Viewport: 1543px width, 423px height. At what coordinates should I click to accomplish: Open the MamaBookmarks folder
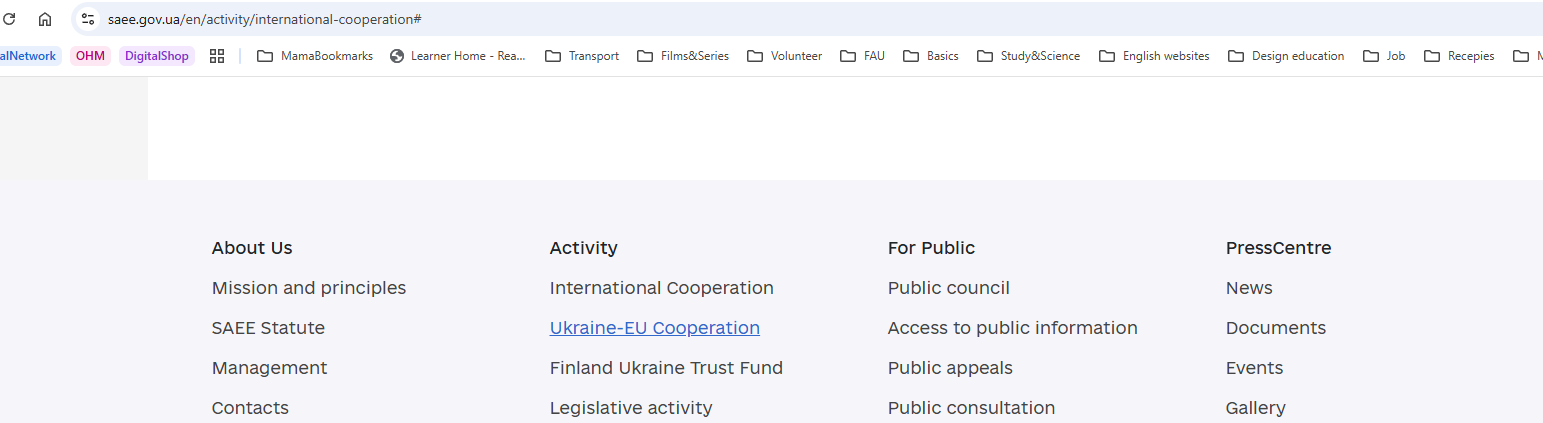[x=315, y=56]
